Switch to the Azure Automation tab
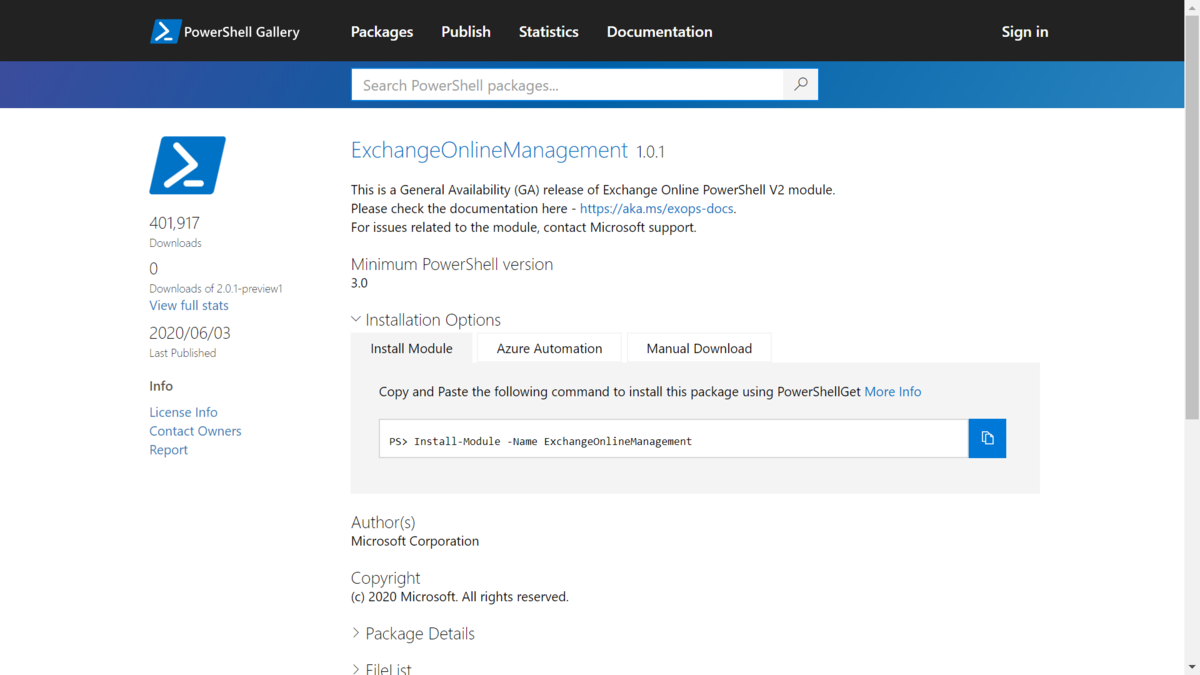 (x=548, y=348)
